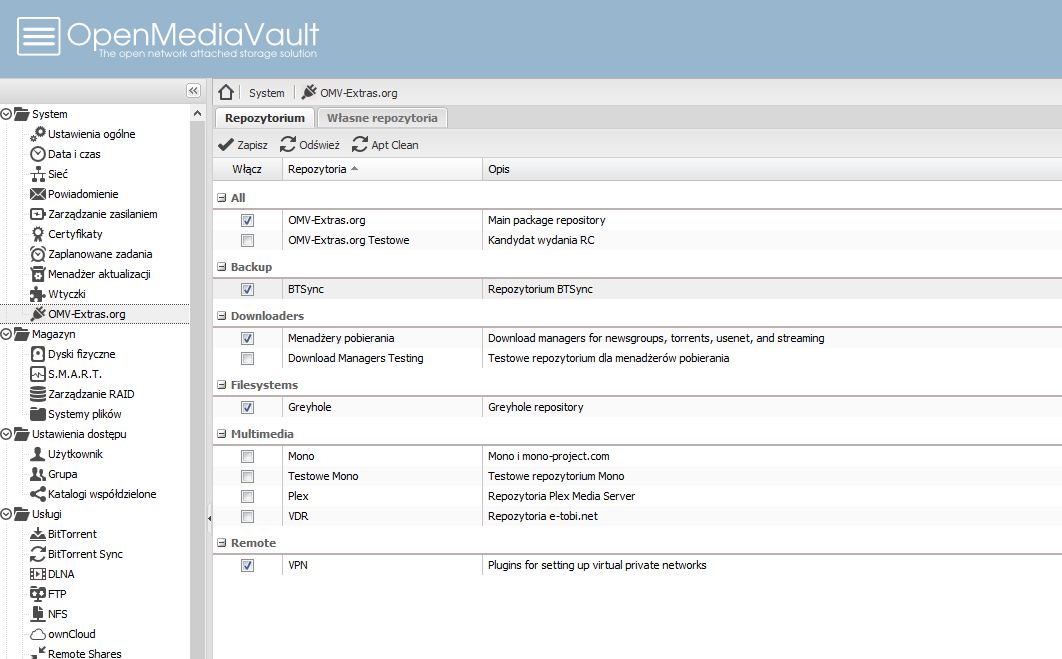The image size is (1062, 659).
Task: Enable the Mono repository checkbox
Action: [x=247, y=456]
